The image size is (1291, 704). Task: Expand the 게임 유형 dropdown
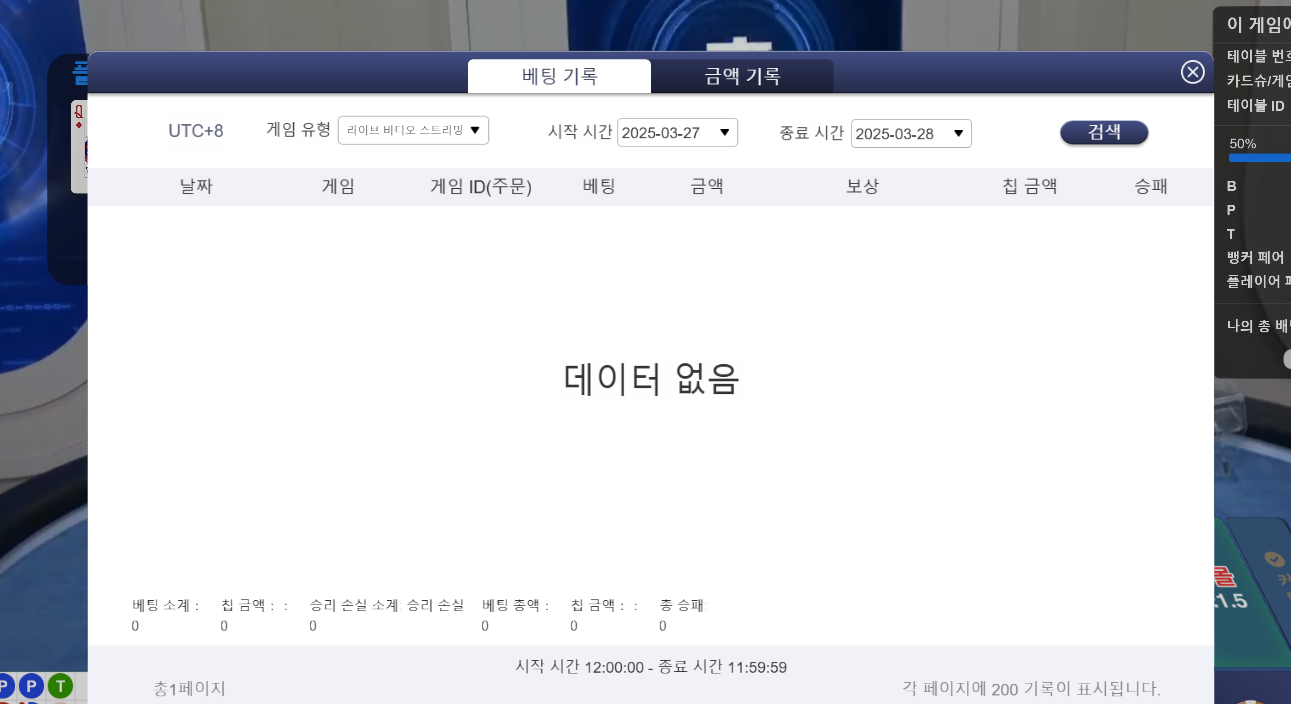(413, 130)
